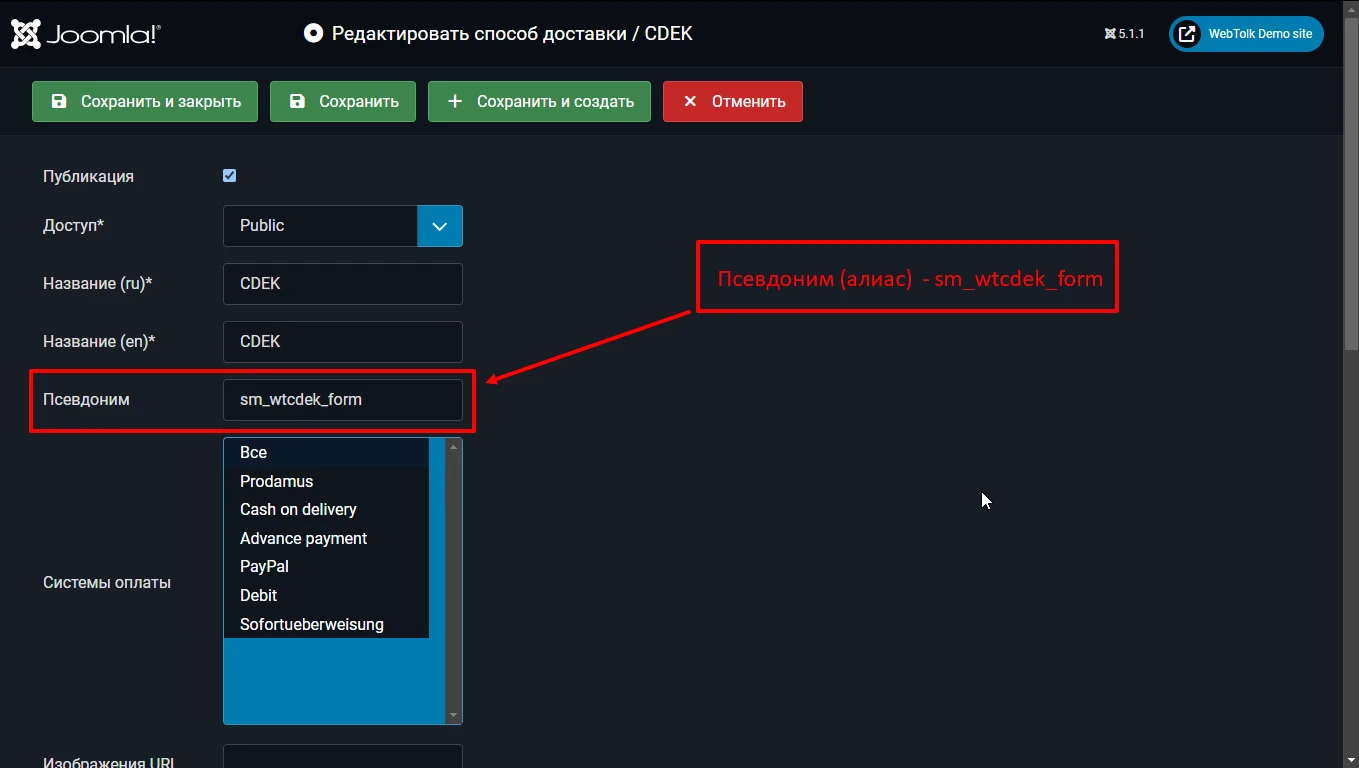Image resolution: width=1359 pixels, height=768 pixels.
Task: Select "Cash on delivery" payment option
Action: [327, 510]
